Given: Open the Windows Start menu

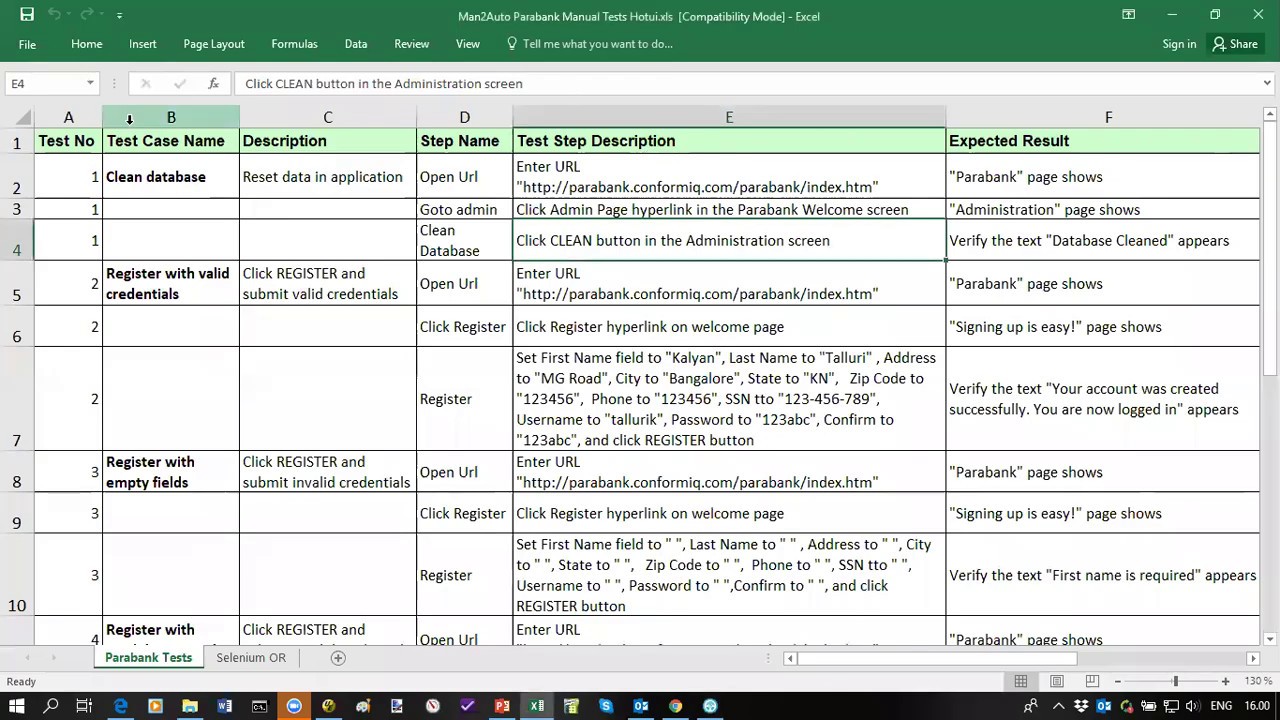Looking at the screenshot, I should 17,706.
